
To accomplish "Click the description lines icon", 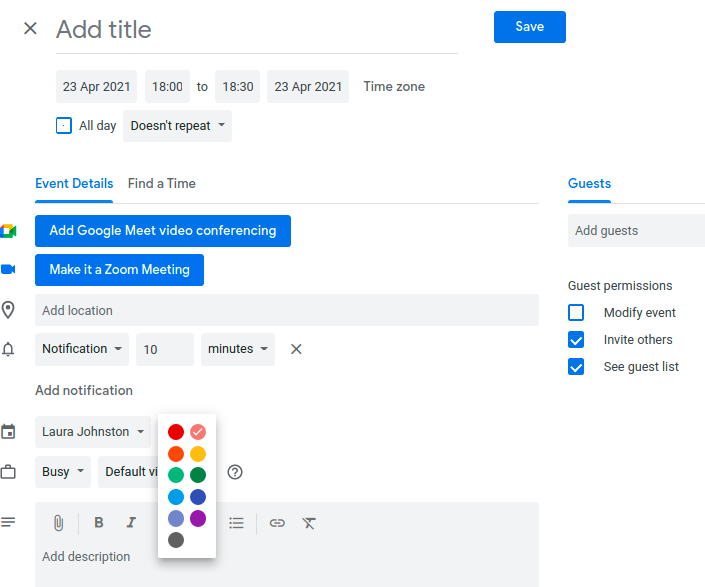I will point(8,522).
